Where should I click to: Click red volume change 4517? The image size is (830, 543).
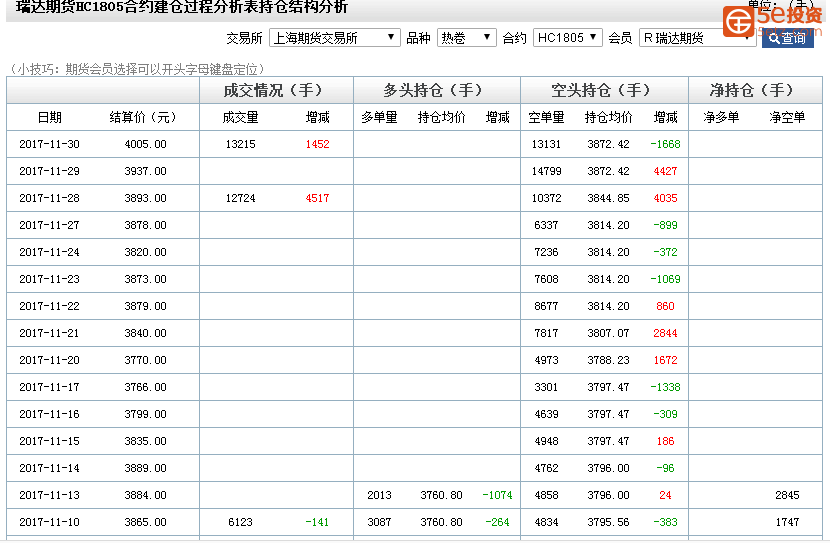[318, 198]
